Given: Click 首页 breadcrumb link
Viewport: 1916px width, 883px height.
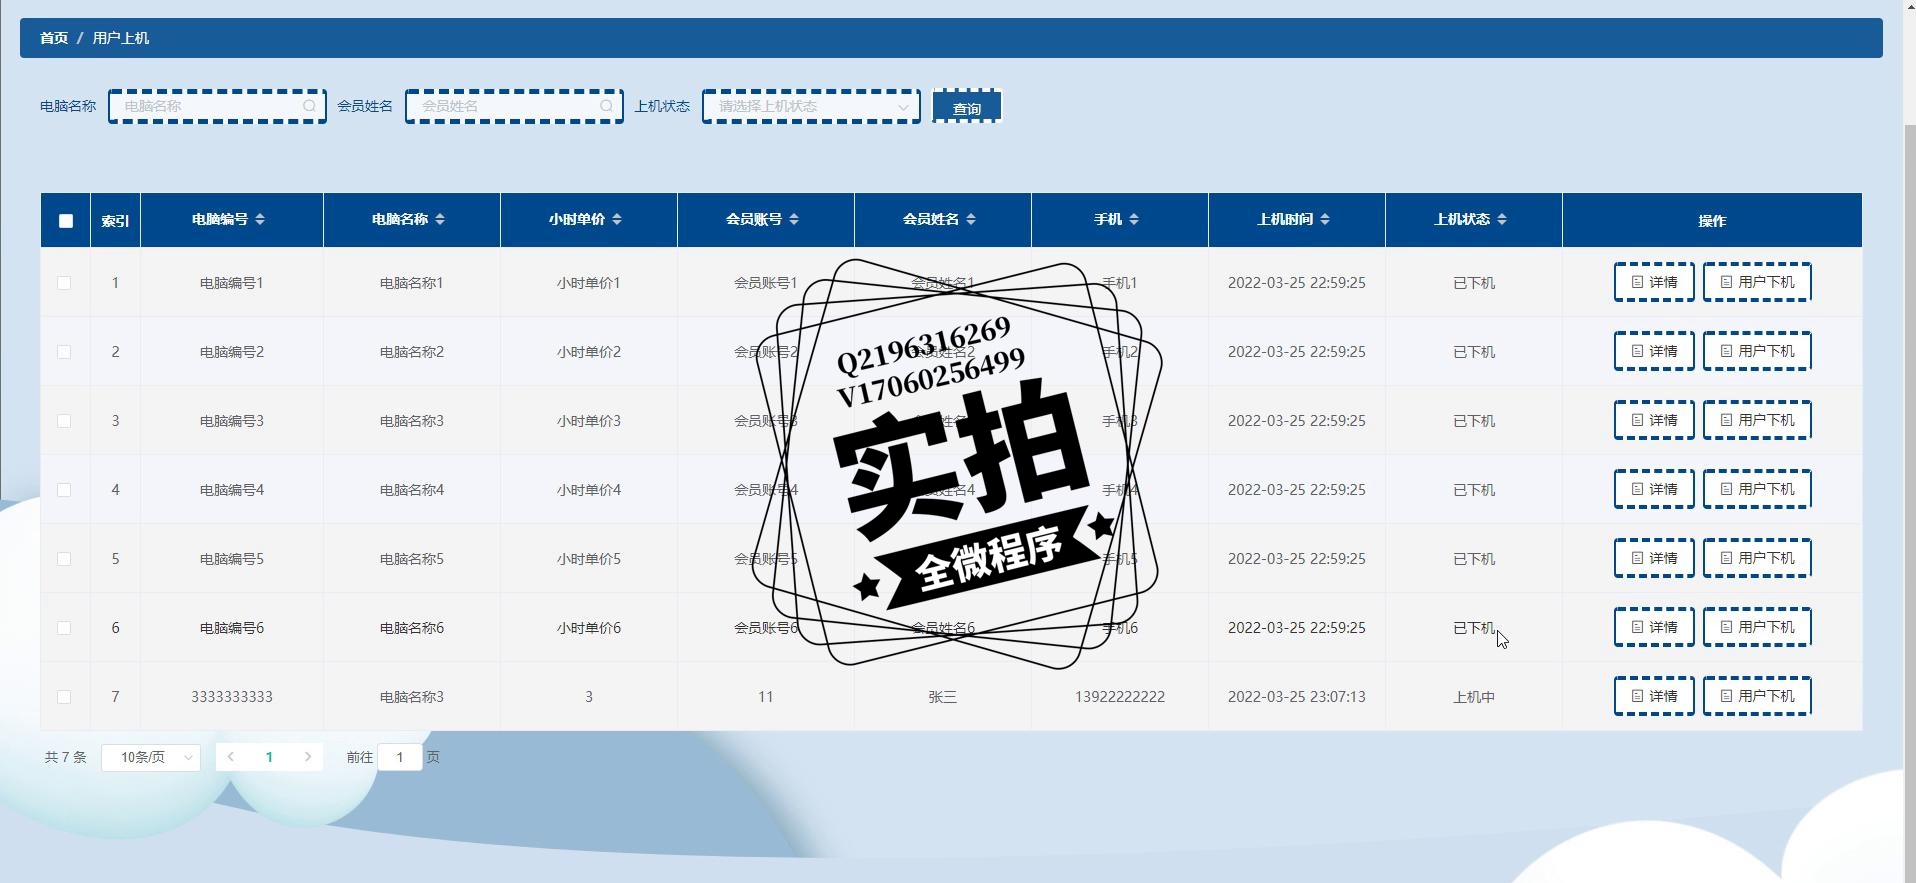Looking at the screenshot, I should click(54, 38).
